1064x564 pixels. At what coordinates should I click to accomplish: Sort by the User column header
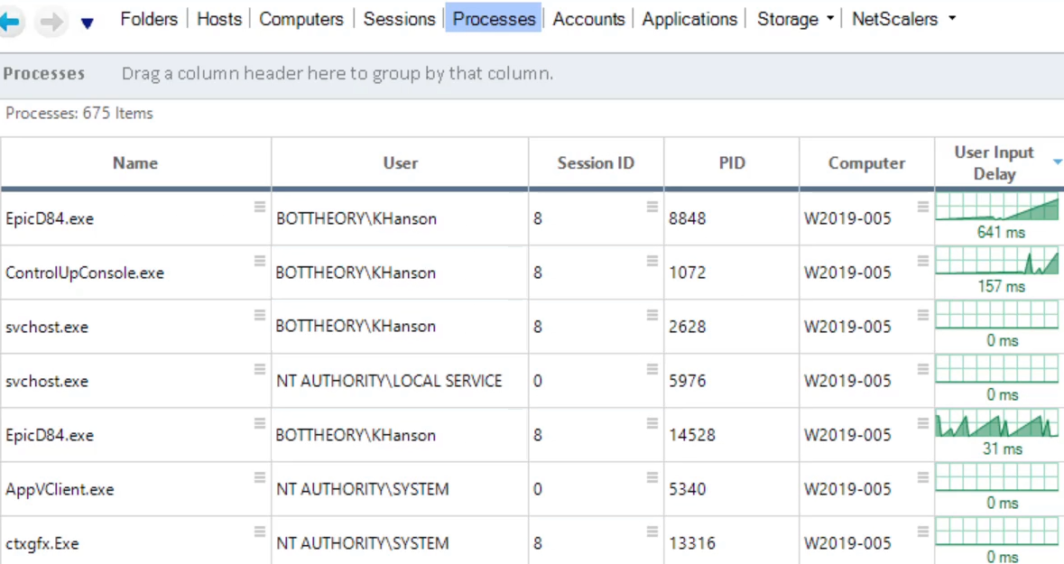coord(400,163)
